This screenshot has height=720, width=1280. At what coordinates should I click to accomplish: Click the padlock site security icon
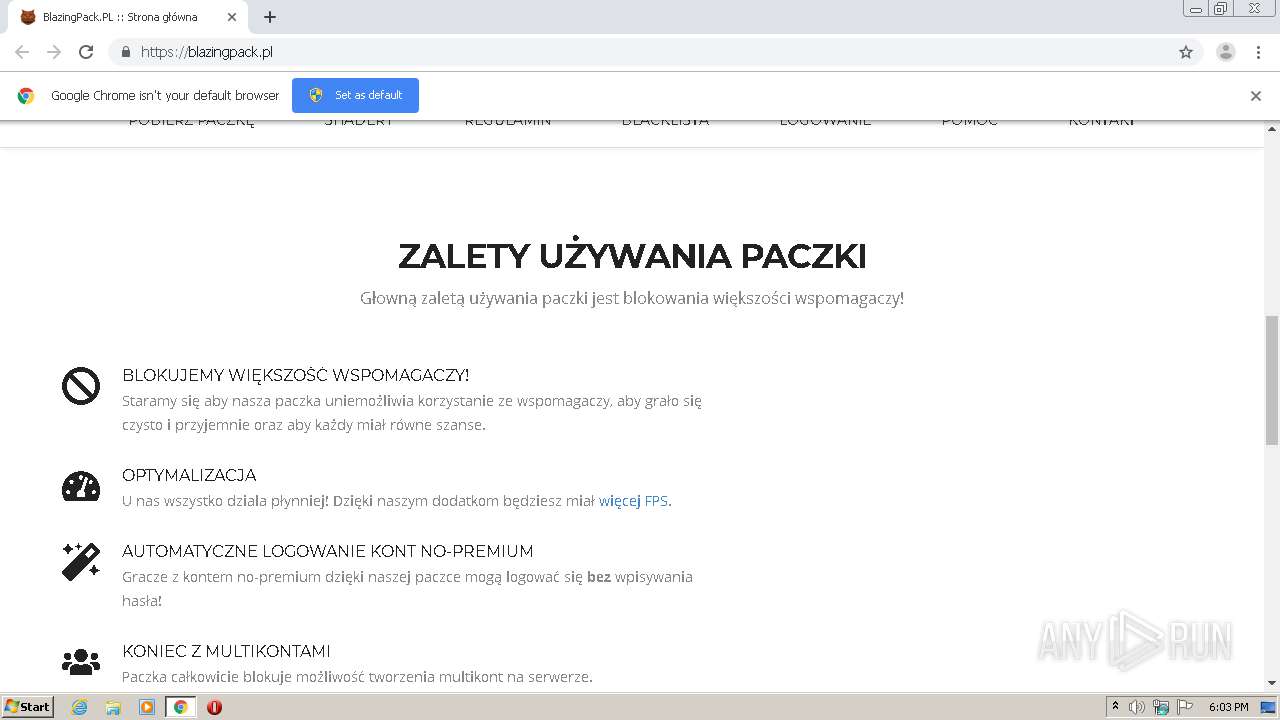[x=125, y=52]
